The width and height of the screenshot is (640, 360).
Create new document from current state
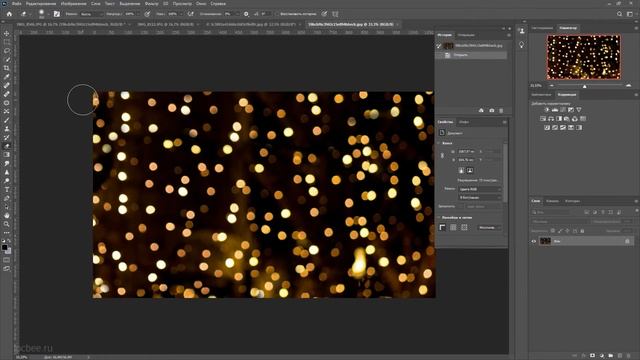coord(481,111)
